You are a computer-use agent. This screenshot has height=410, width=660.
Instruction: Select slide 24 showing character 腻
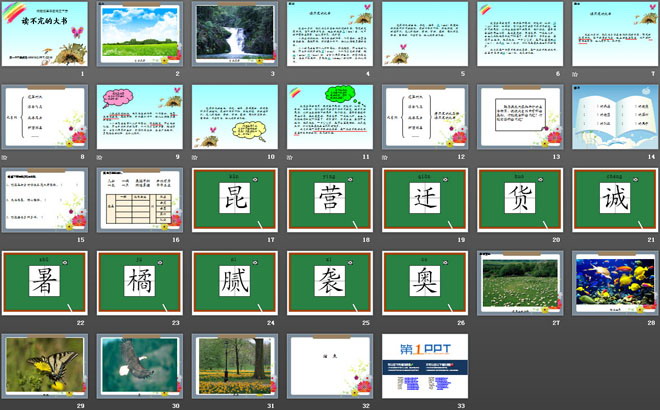click(235, 283)
